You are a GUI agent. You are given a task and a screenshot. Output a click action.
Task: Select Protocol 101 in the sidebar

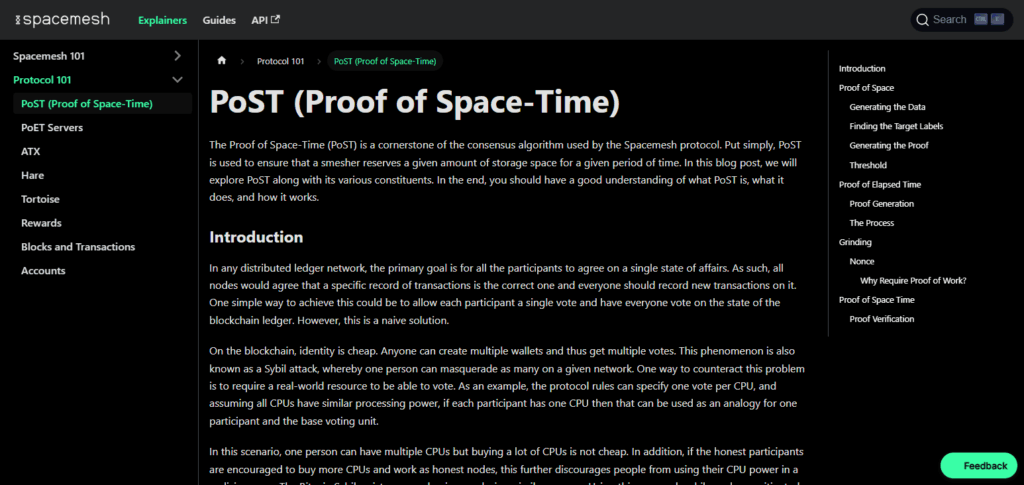[42, 80]
